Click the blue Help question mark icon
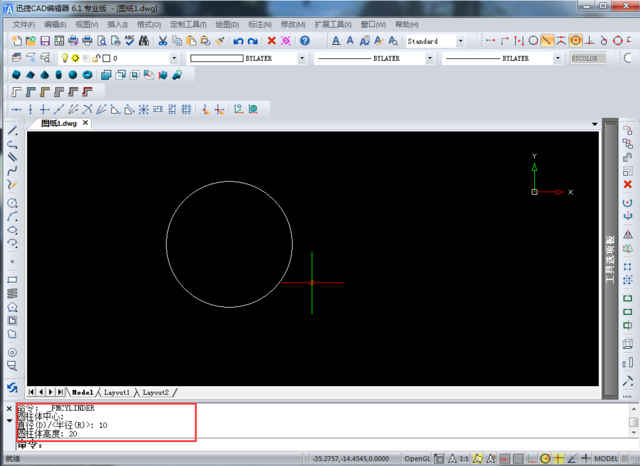640x466 pixels. coord(305,41)
